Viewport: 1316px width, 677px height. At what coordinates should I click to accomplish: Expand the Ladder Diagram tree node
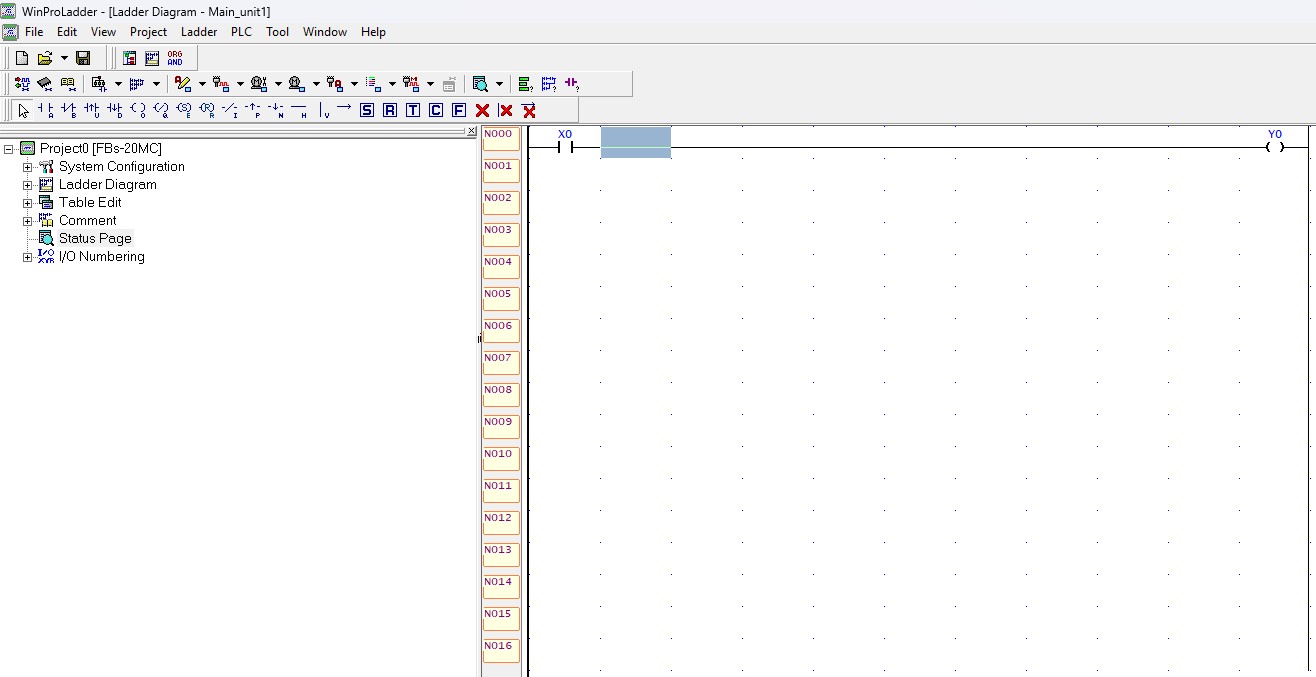point(28,185)
